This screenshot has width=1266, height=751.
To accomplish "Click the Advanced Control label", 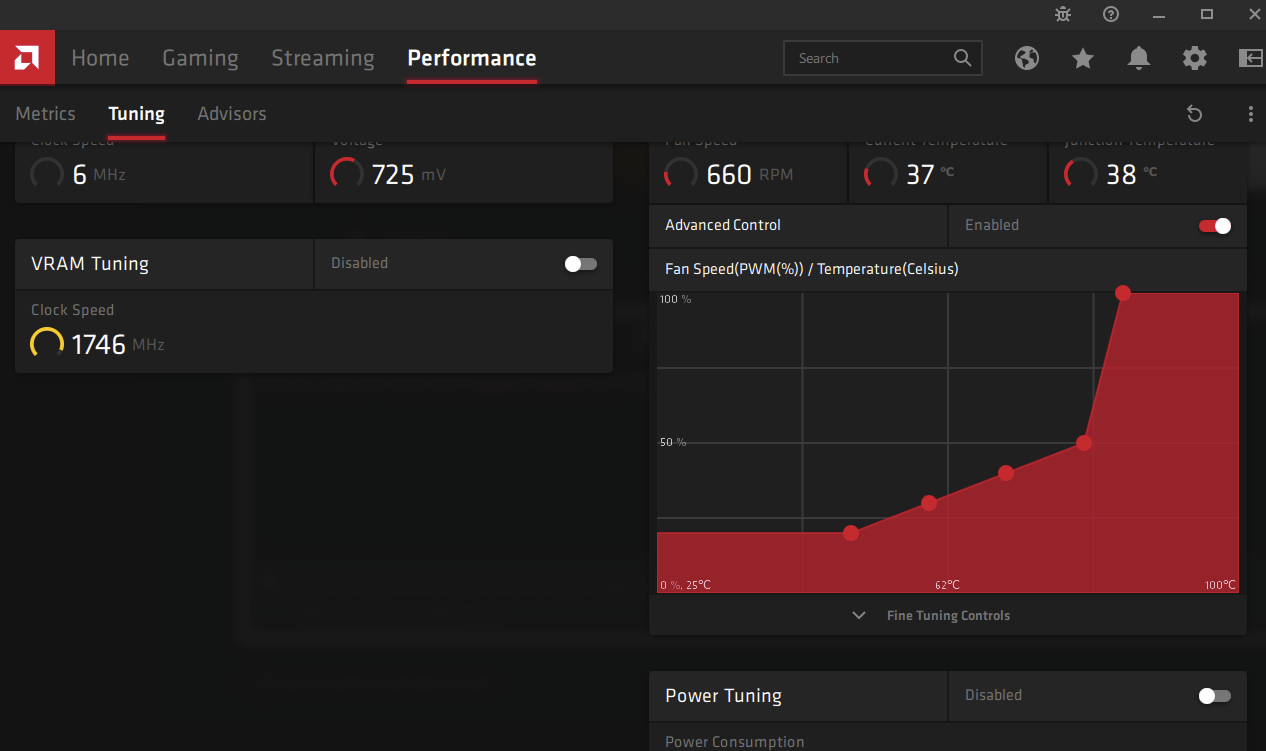I will click(x=723, y=226).
